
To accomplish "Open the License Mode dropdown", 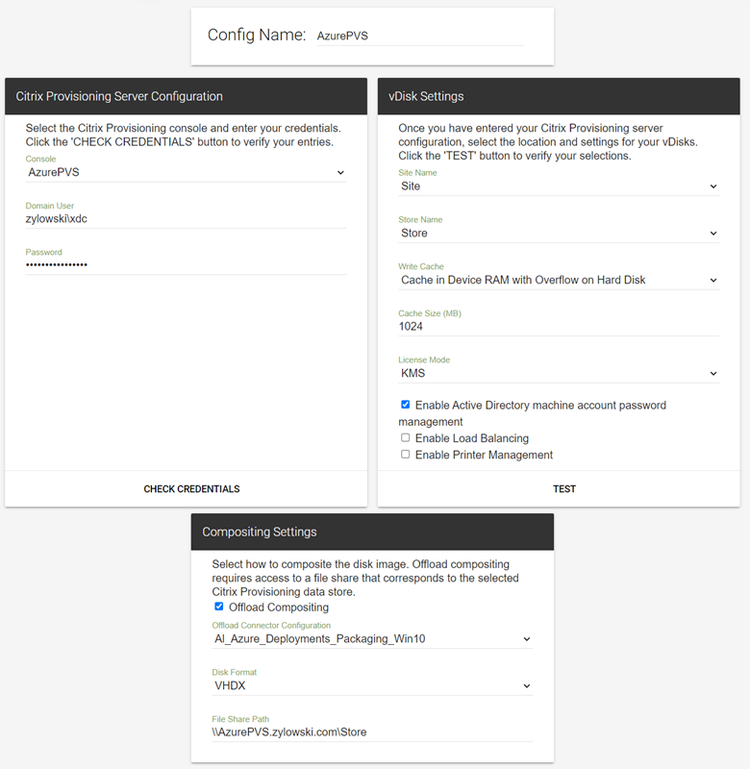I will (559, 373).
